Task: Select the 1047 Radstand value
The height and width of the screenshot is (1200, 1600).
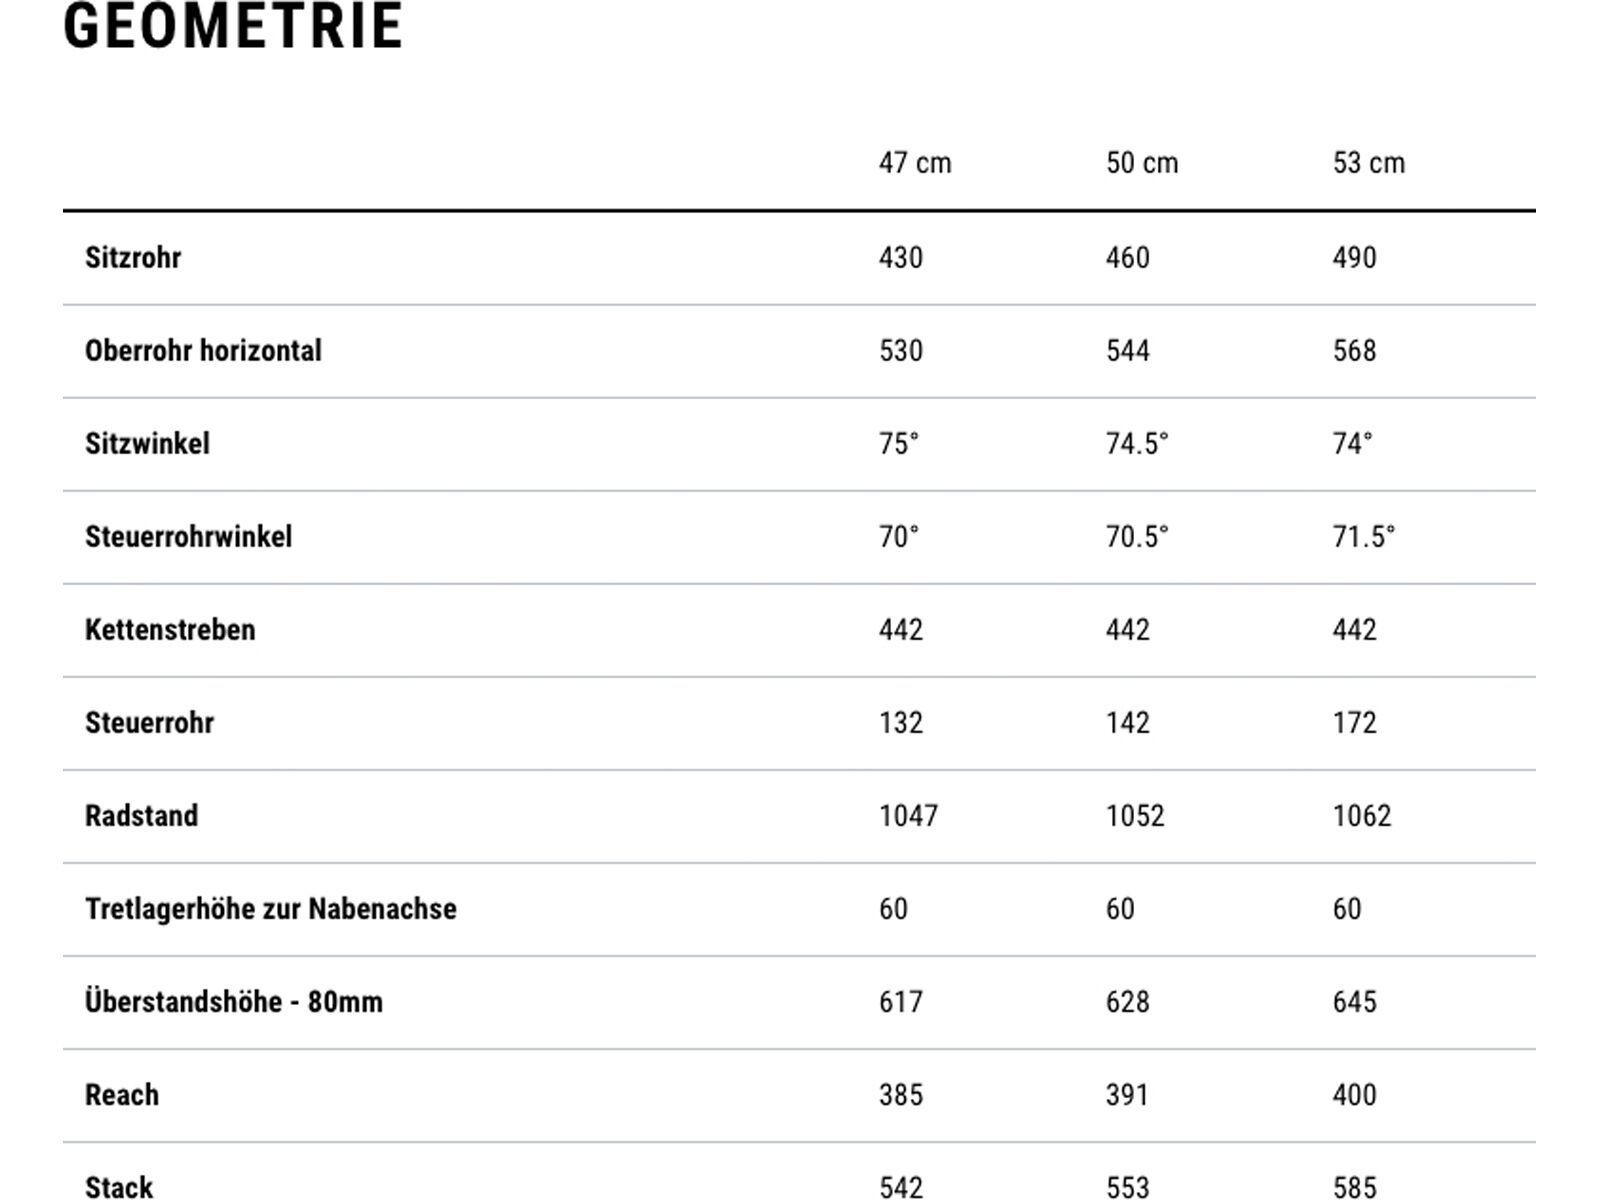Action: pyautogui.click(x=908, y=816)
